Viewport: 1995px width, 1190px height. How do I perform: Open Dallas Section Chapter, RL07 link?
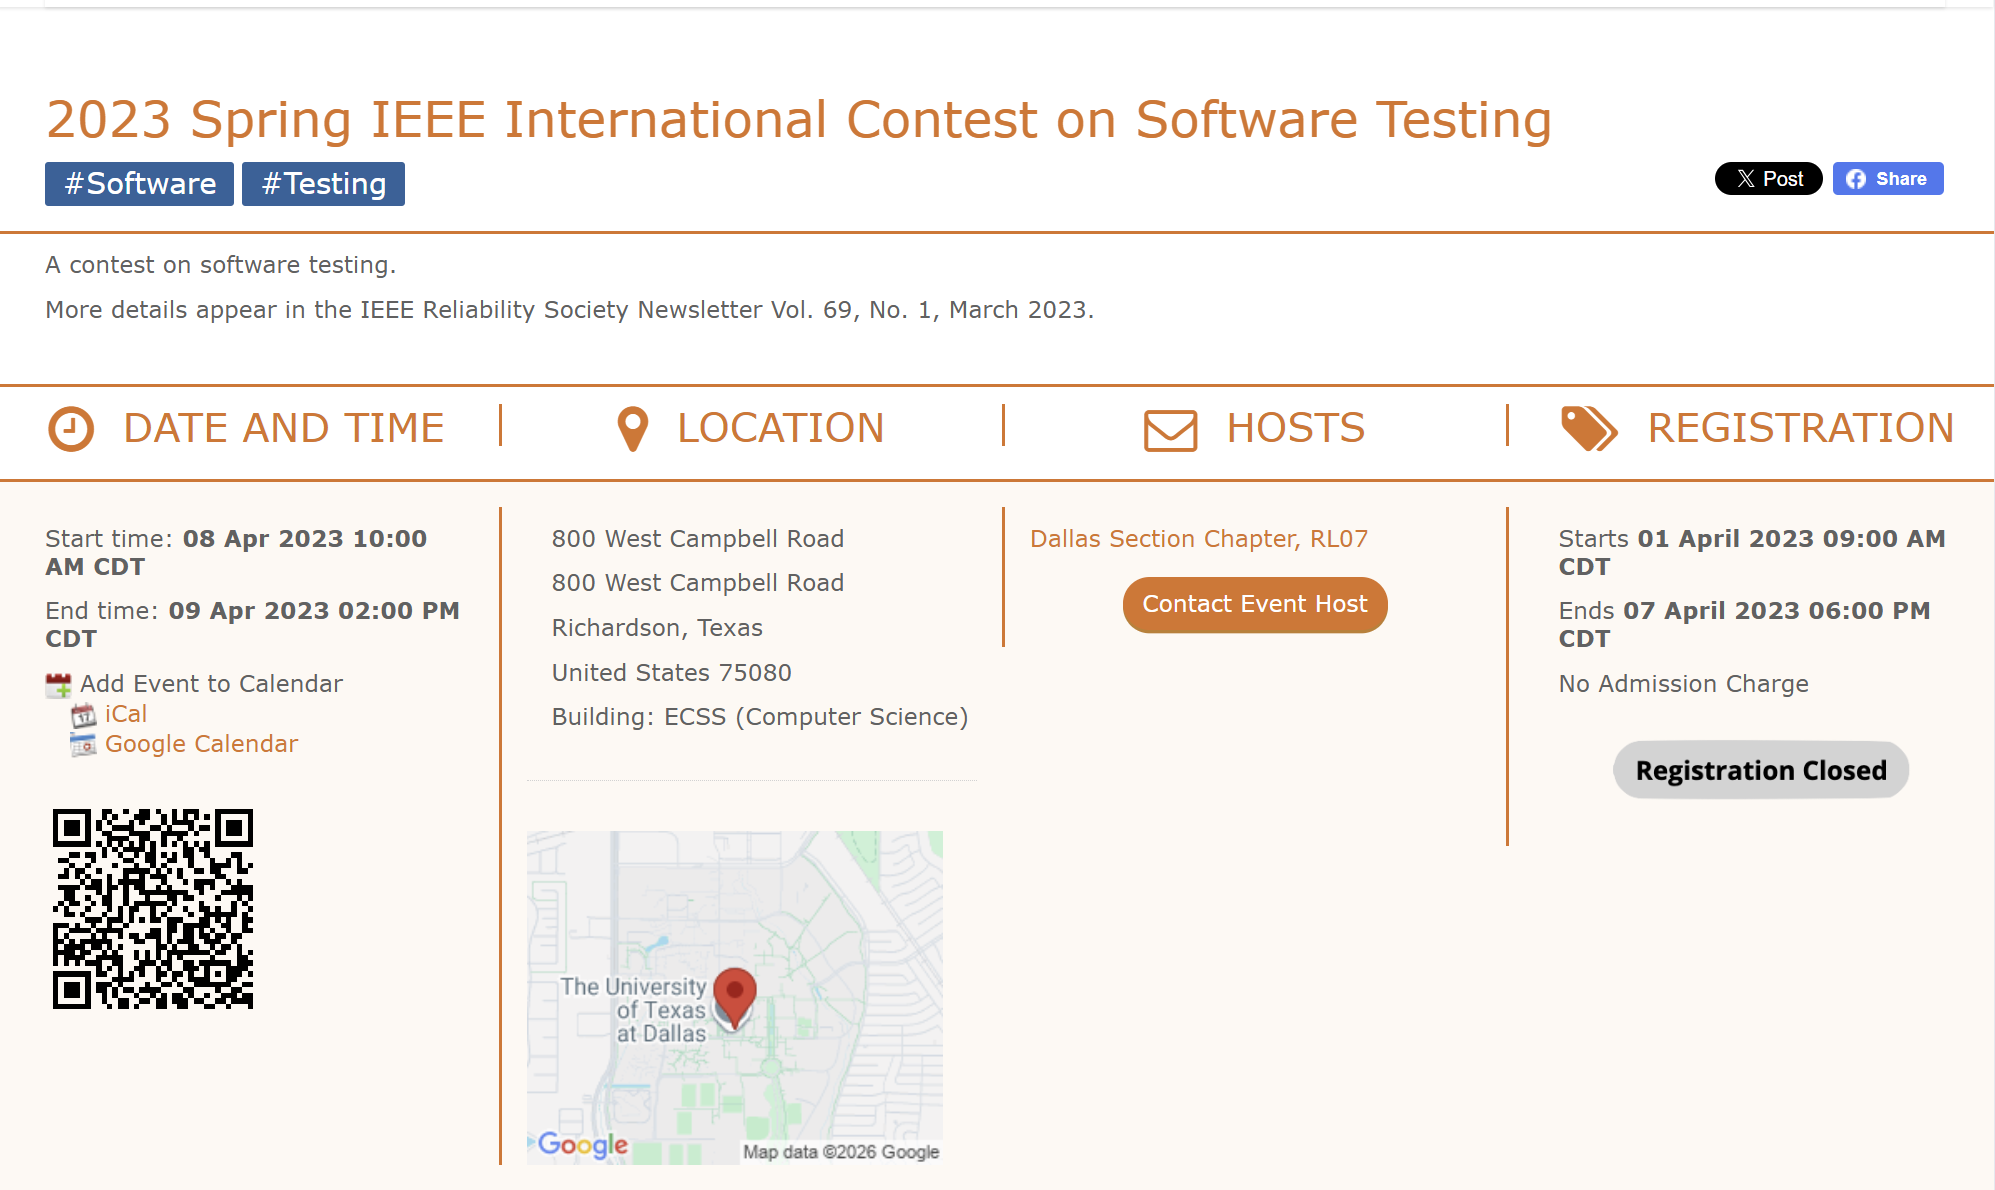pos(1199,539)
